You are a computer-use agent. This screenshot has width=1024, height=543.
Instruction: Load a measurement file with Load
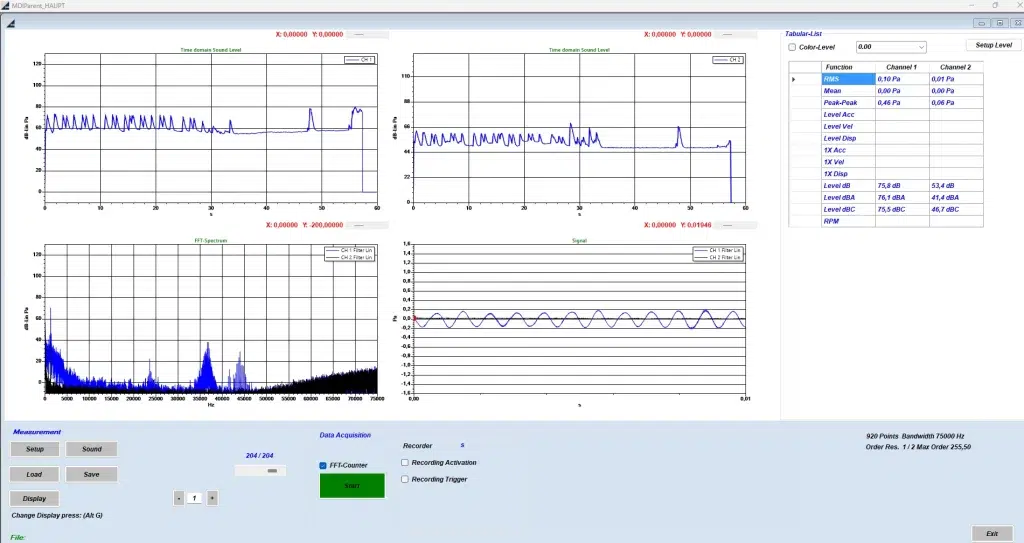[34, 474]
